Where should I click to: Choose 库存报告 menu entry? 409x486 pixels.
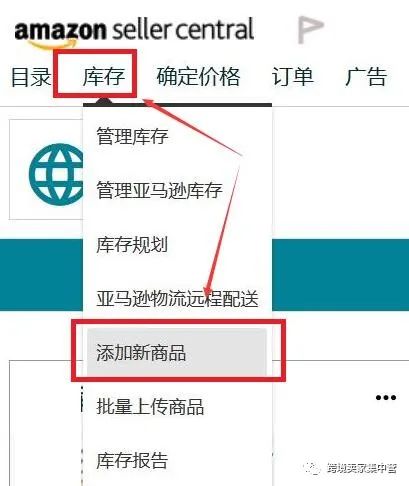[x=132, y=460]
